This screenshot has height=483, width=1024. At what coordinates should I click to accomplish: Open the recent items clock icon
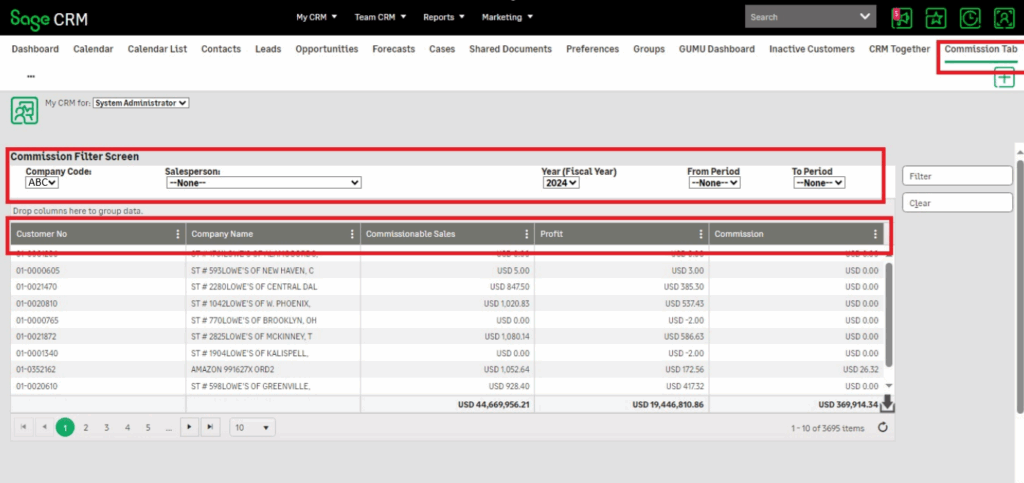point(969,17)
